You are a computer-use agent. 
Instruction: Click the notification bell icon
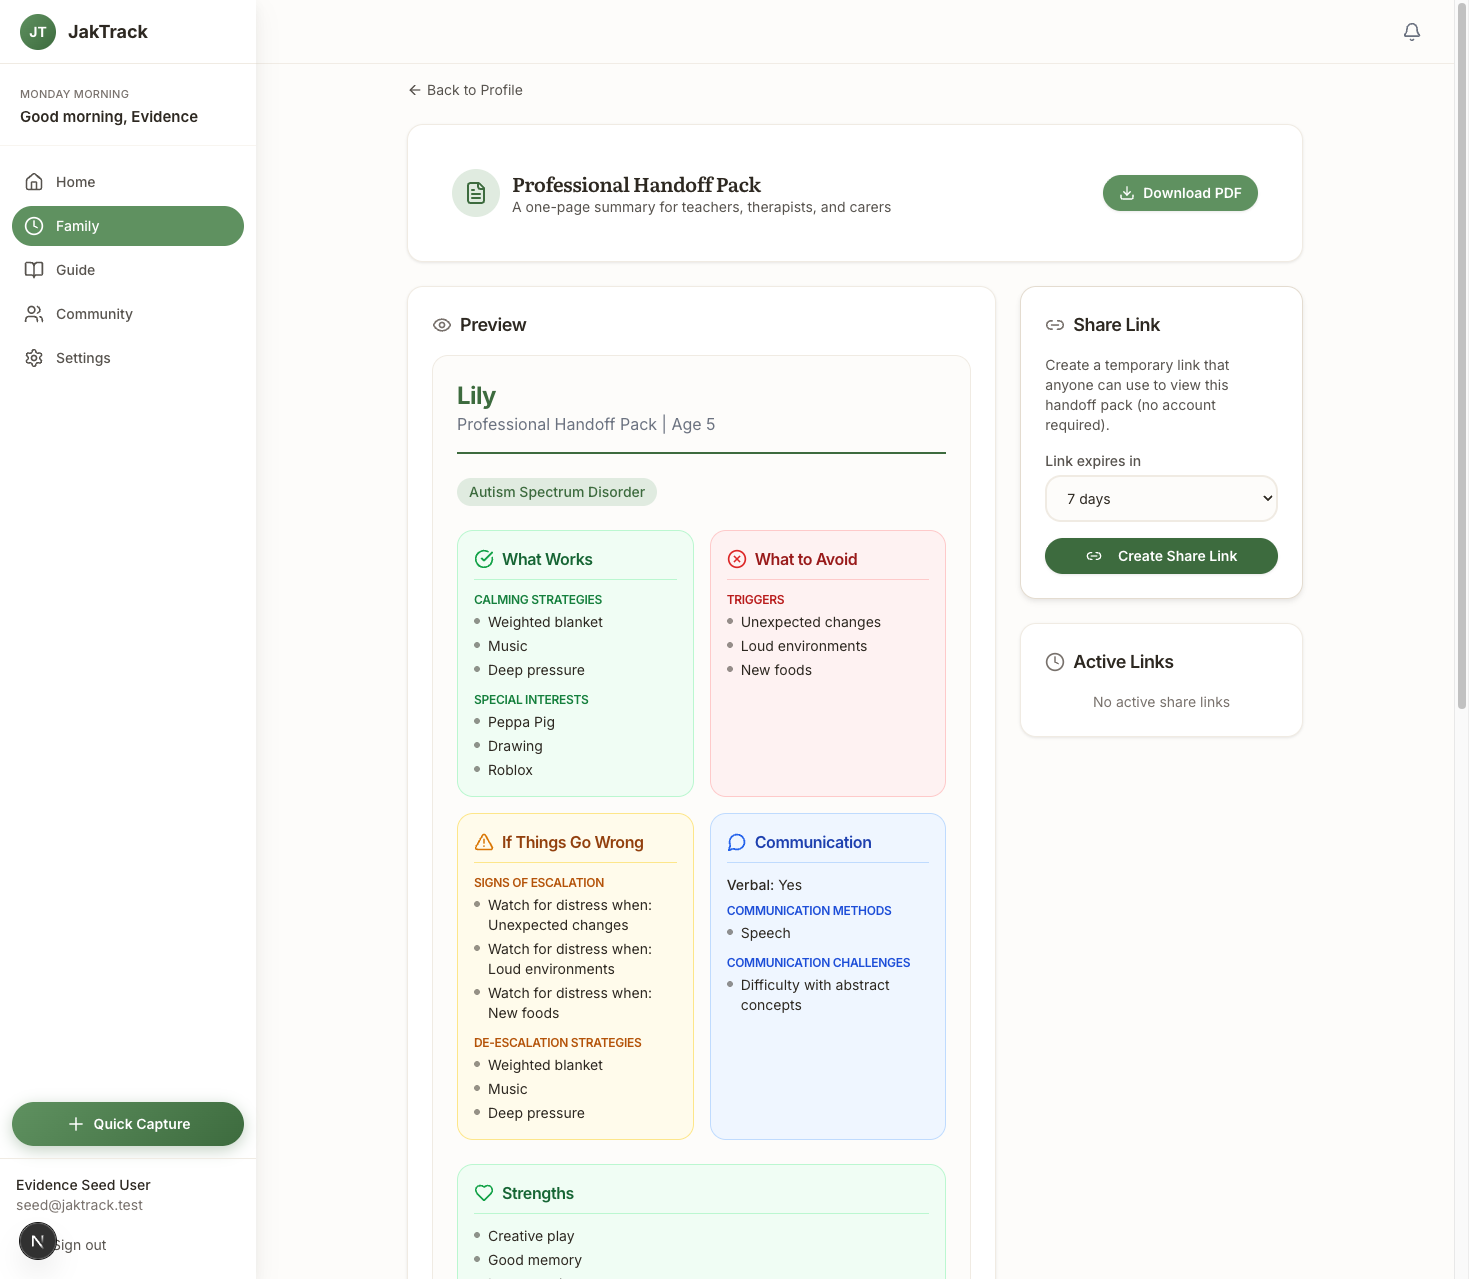(1411, 32)
